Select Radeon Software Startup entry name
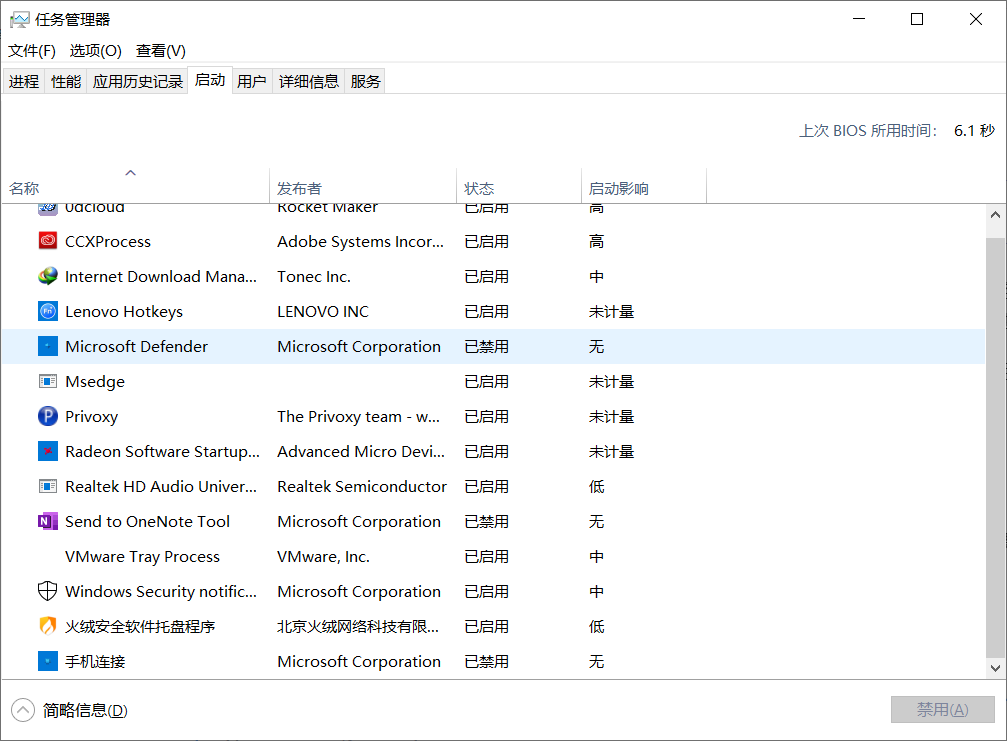Viewport: 1007px width, 741px height. (x=162, y=451)
